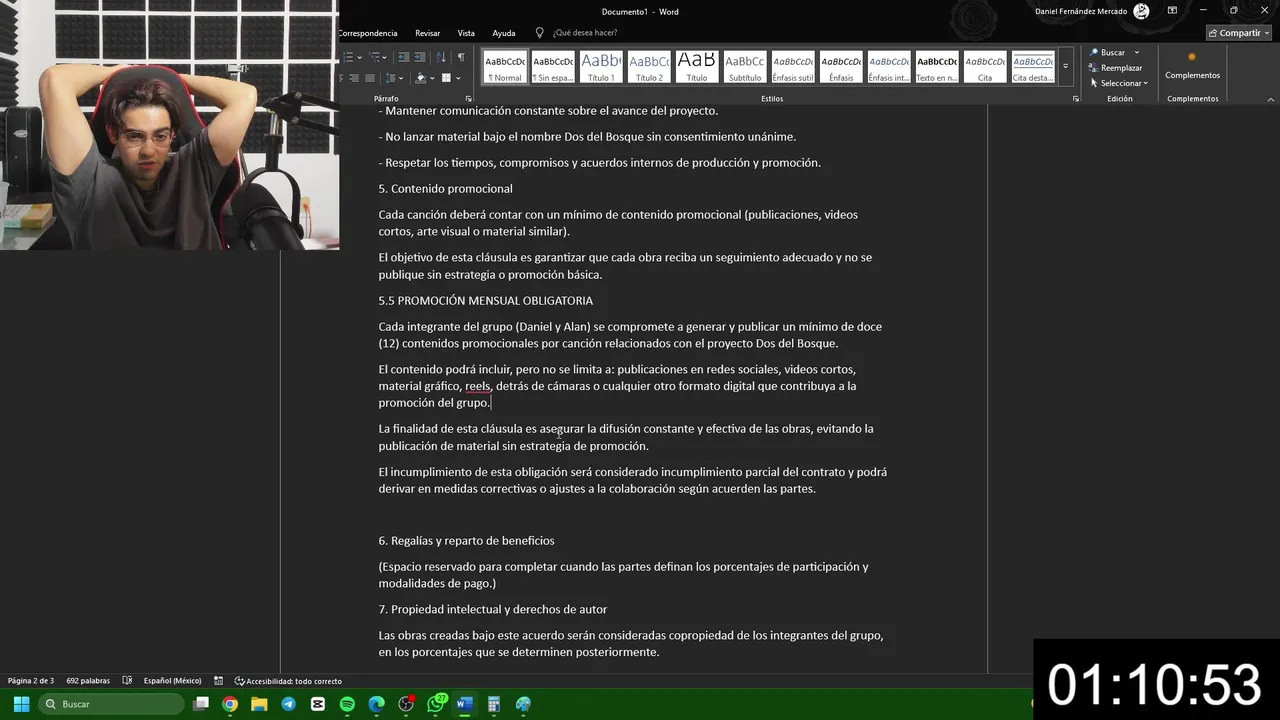Click Accesibilidad: todo correcto status

(288, 681)
